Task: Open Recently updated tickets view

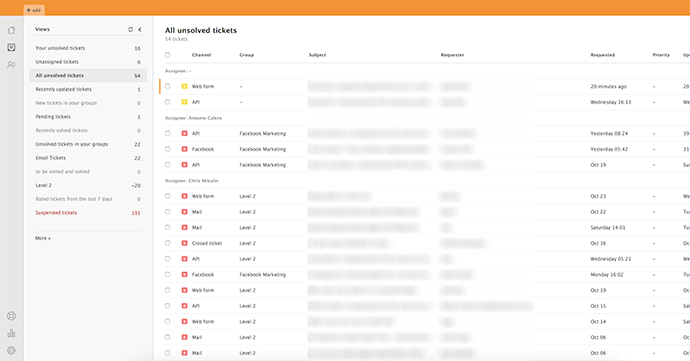Action: click(88, 89)
